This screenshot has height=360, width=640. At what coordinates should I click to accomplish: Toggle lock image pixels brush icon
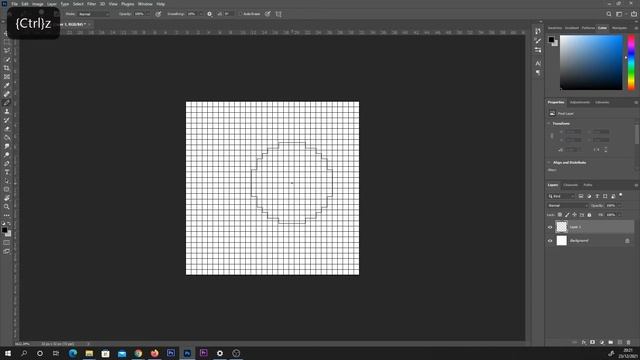pos(567,215)
